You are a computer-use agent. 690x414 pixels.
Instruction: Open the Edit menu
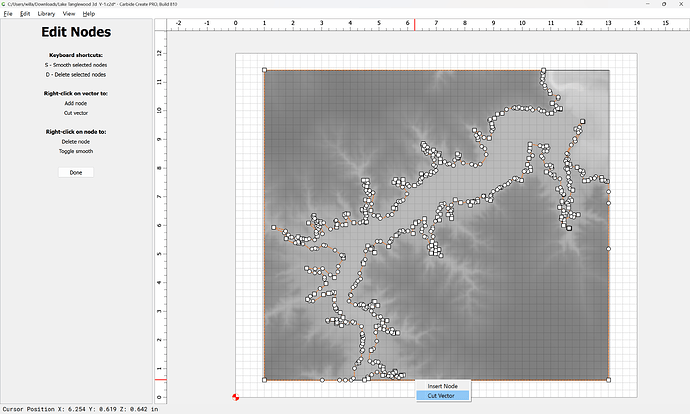(x=25, y=14)
